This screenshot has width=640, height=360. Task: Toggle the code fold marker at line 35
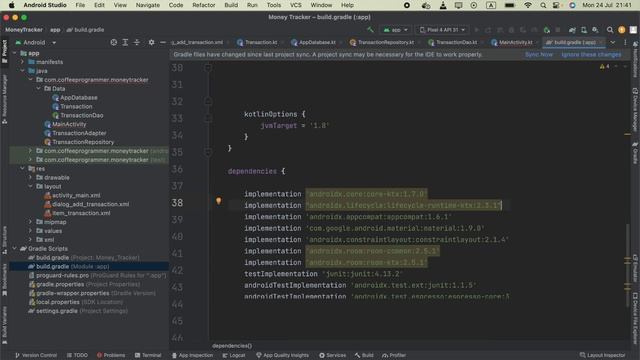[x=208, y=152]
